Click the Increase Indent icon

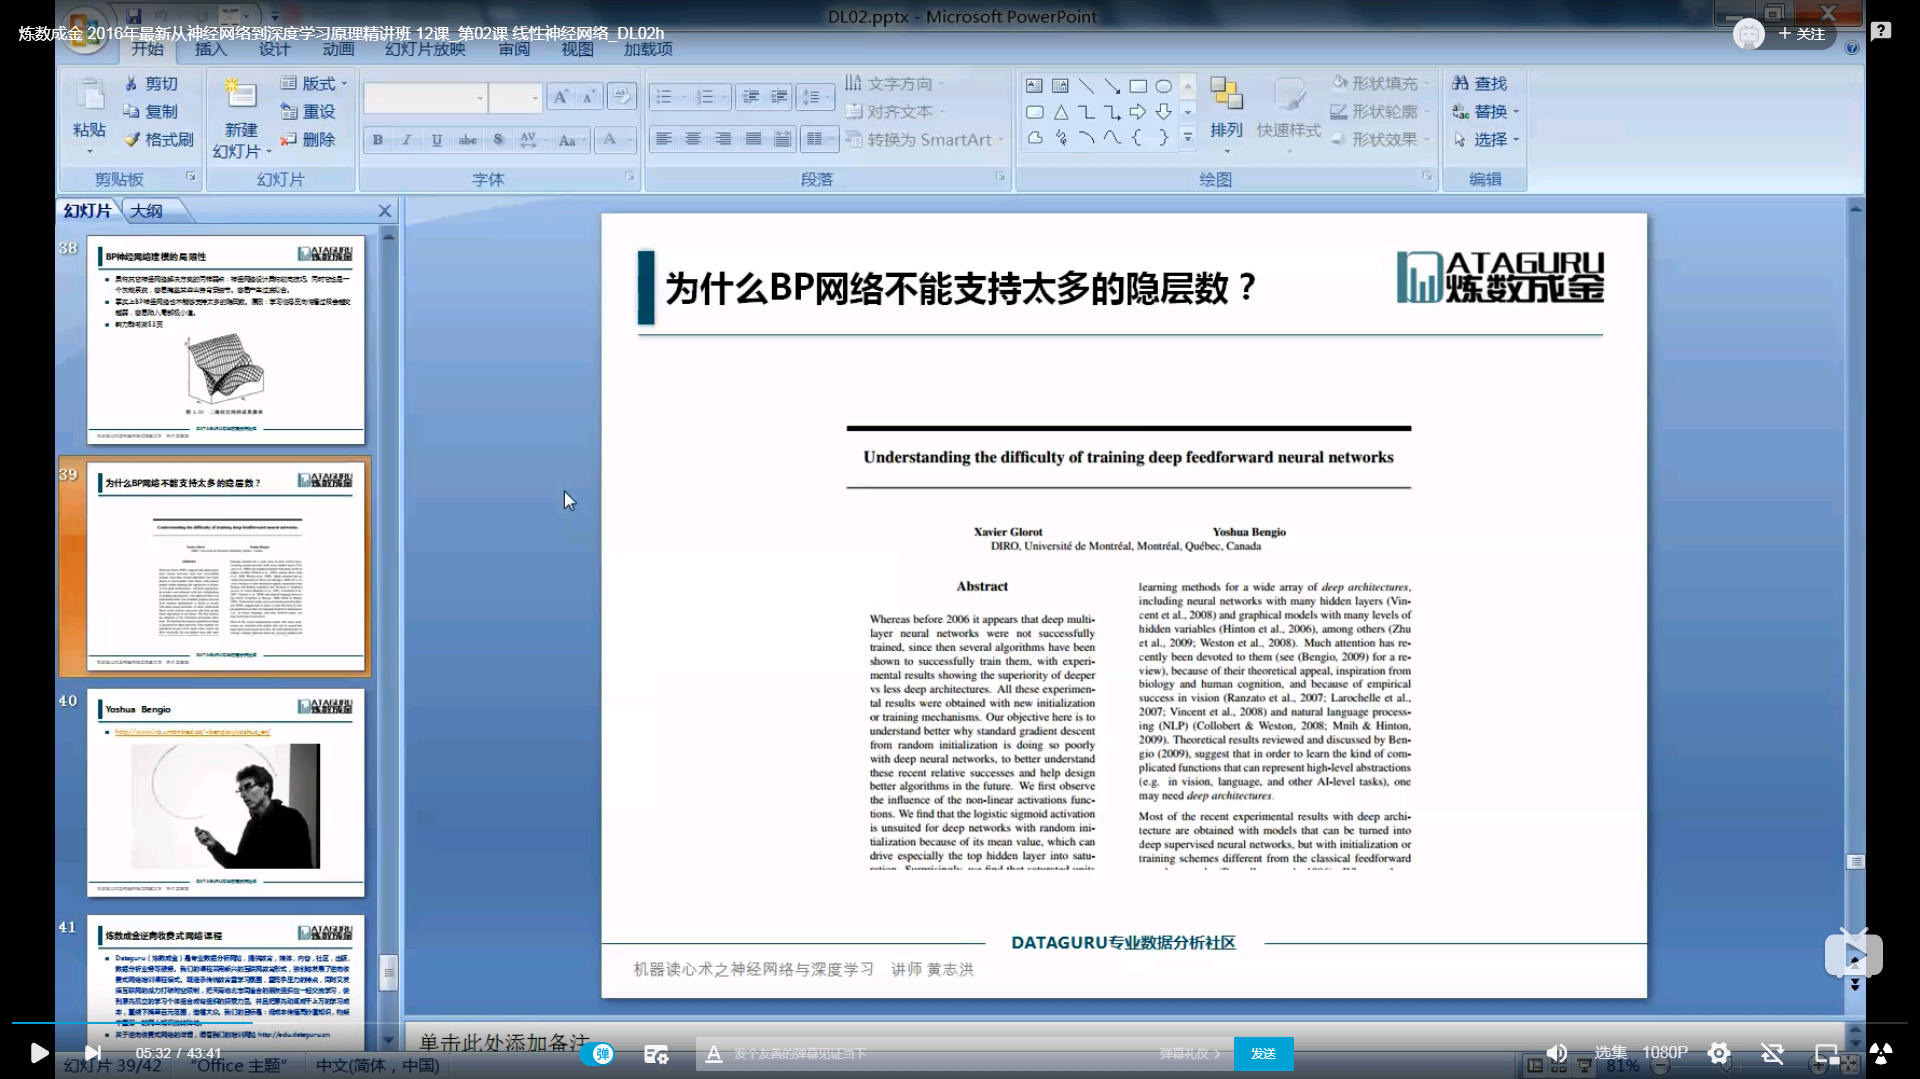click(x=778, y=97)
